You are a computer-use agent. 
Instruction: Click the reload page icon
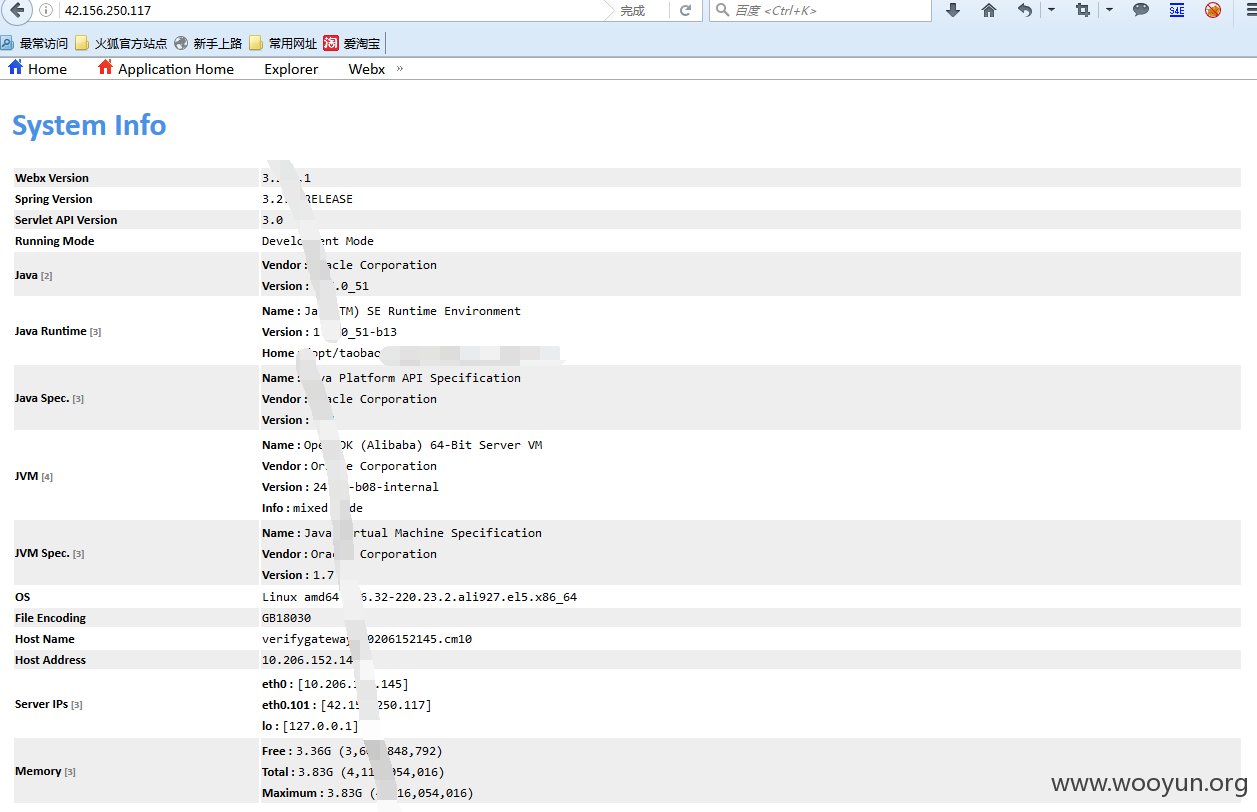[685, 10]
